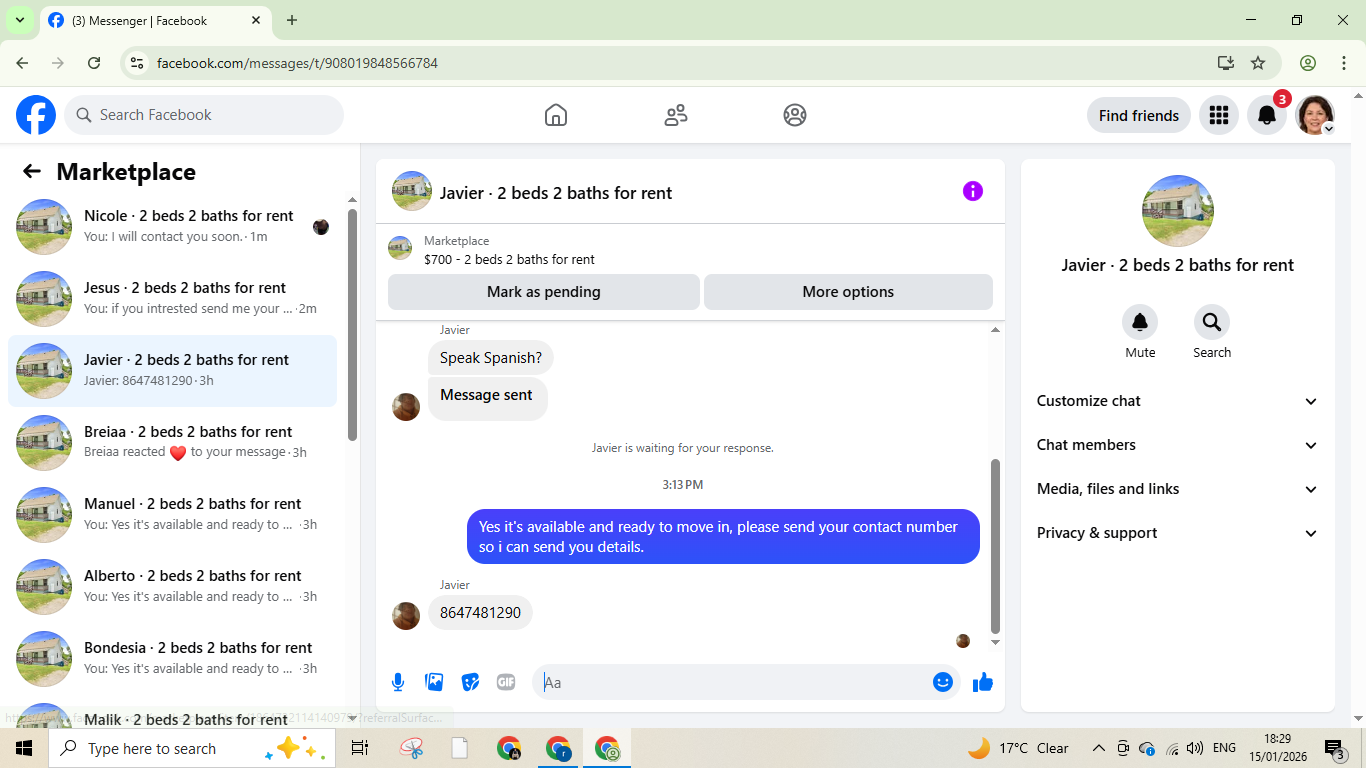Image resolution: width=1366 pixels, height=768 pixels.
Task: Open the $700 Marketplace listing link
Action: 509,259
